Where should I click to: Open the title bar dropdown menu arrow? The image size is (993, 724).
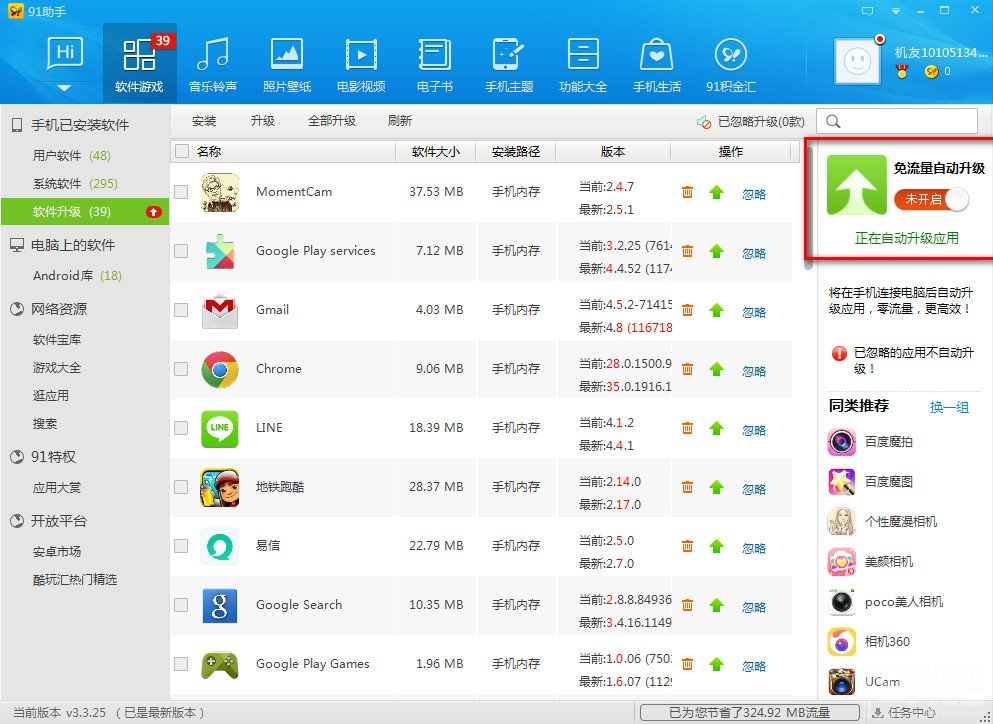pyautogui.click(x=895, y=11)
